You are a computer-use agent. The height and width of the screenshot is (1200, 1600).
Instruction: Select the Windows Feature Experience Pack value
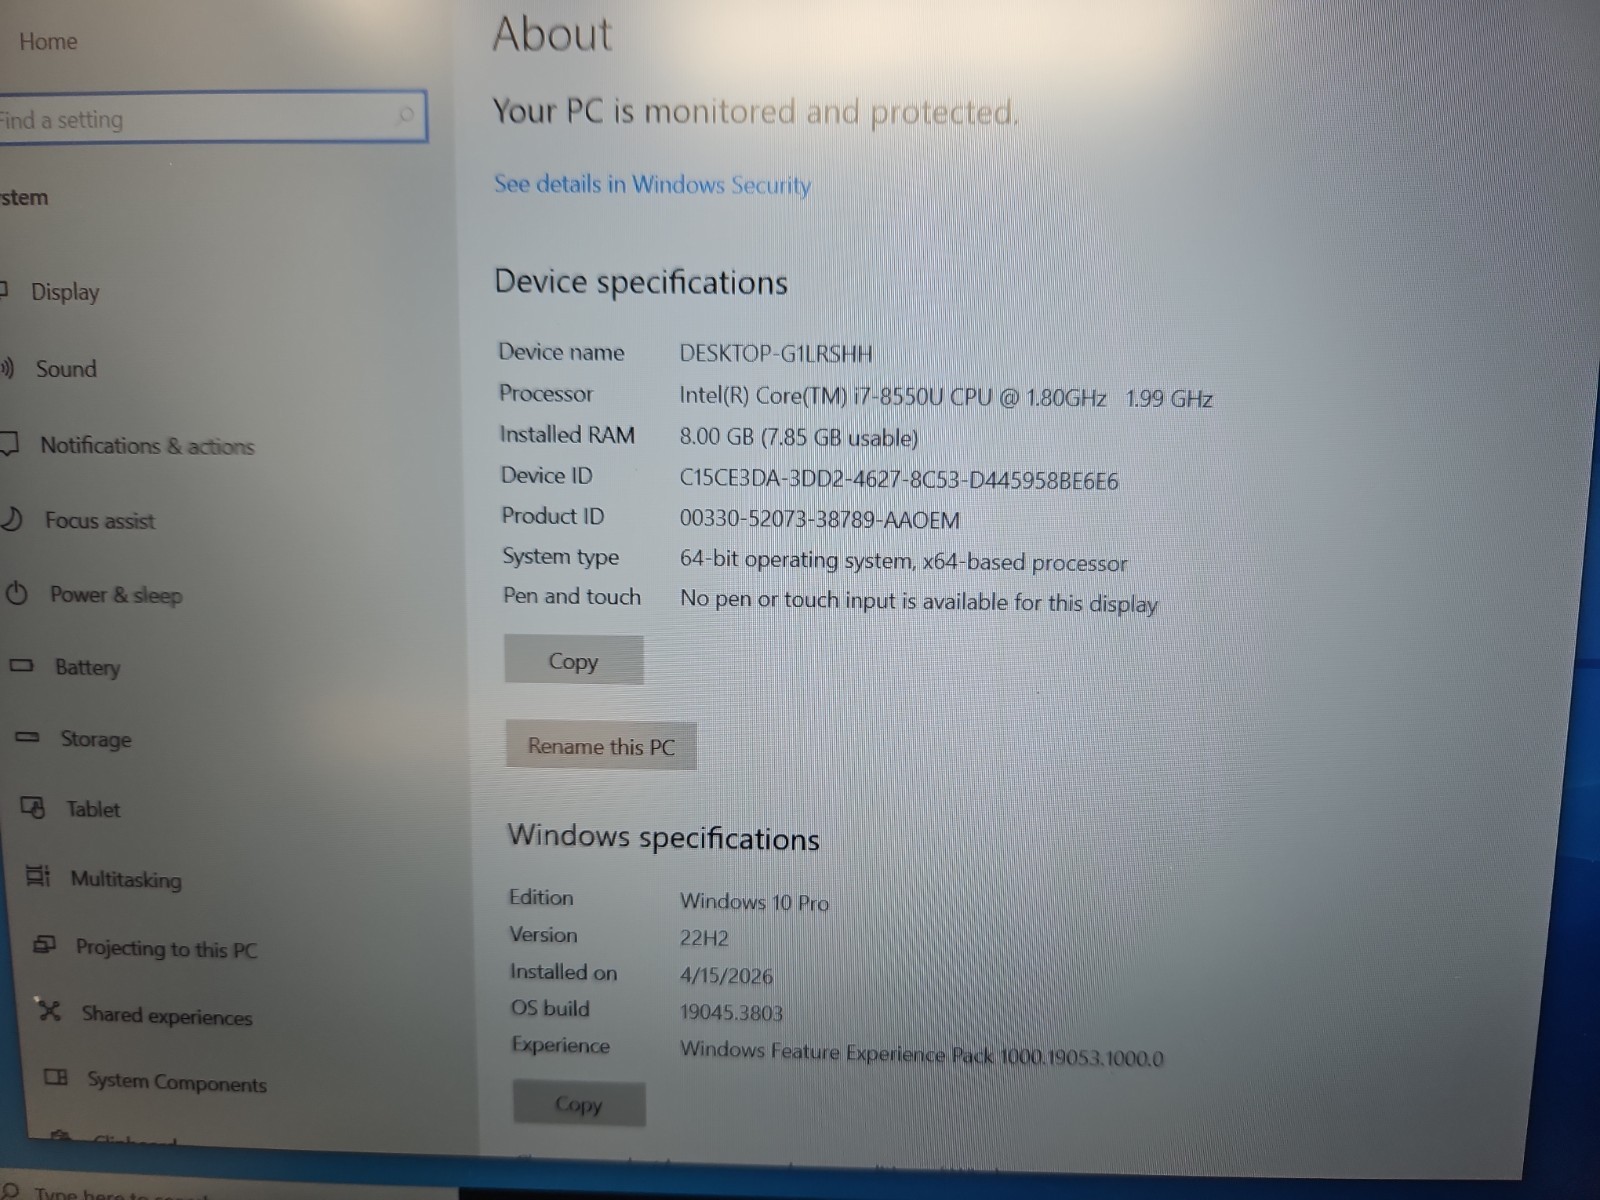(x=922, y=1054)
